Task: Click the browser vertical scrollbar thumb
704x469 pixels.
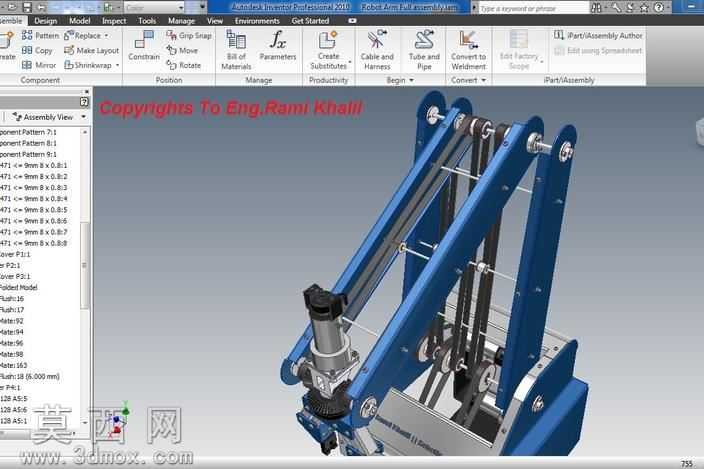Action: pyautogui.click(x=84, y=265)
